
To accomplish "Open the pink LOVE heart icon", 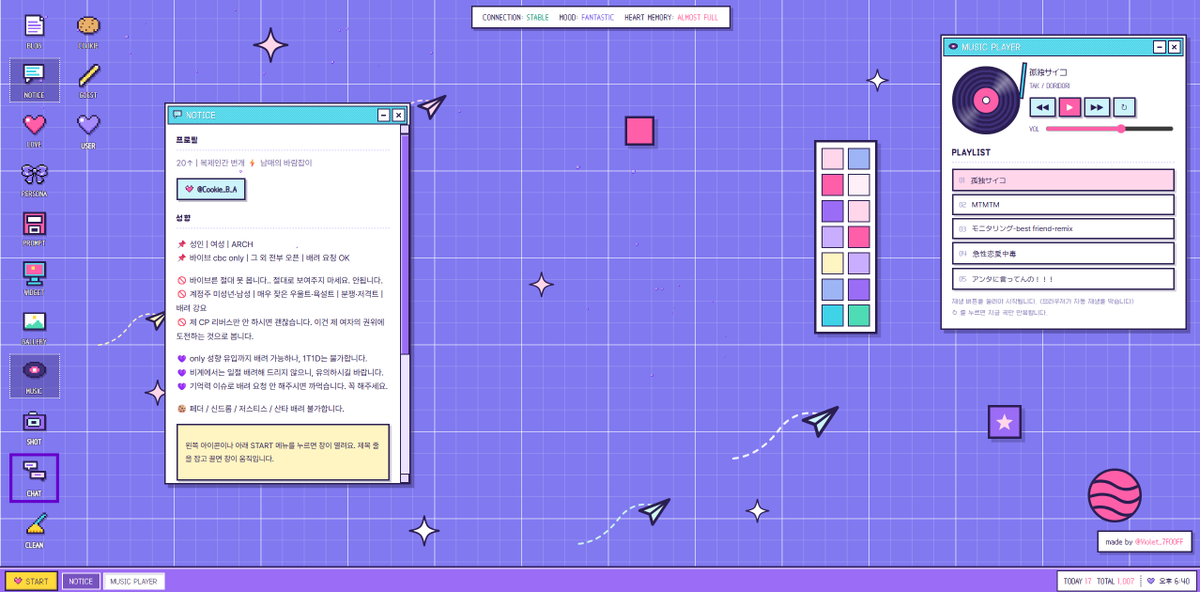I will pos(34,129).
